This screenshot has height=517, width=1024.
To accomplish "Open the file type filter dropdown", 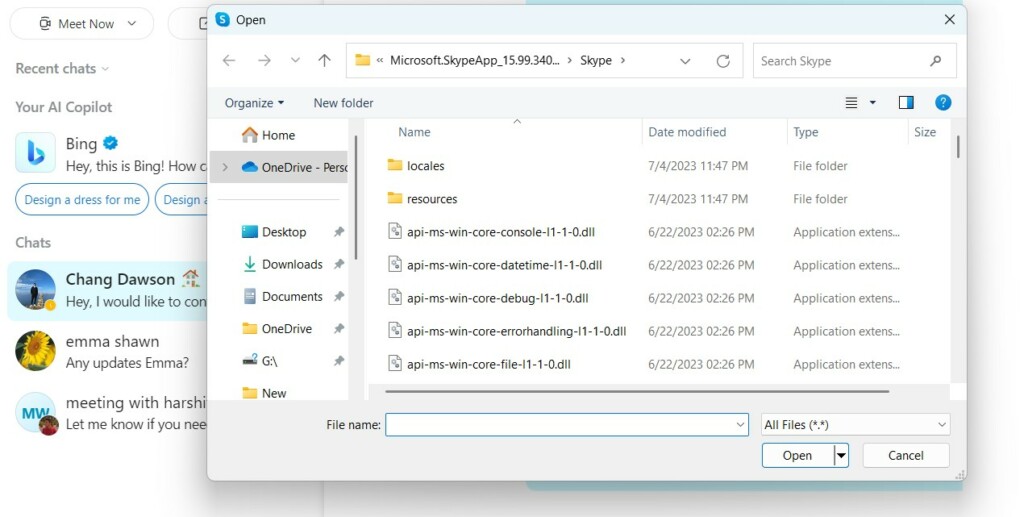I will 855,425.
